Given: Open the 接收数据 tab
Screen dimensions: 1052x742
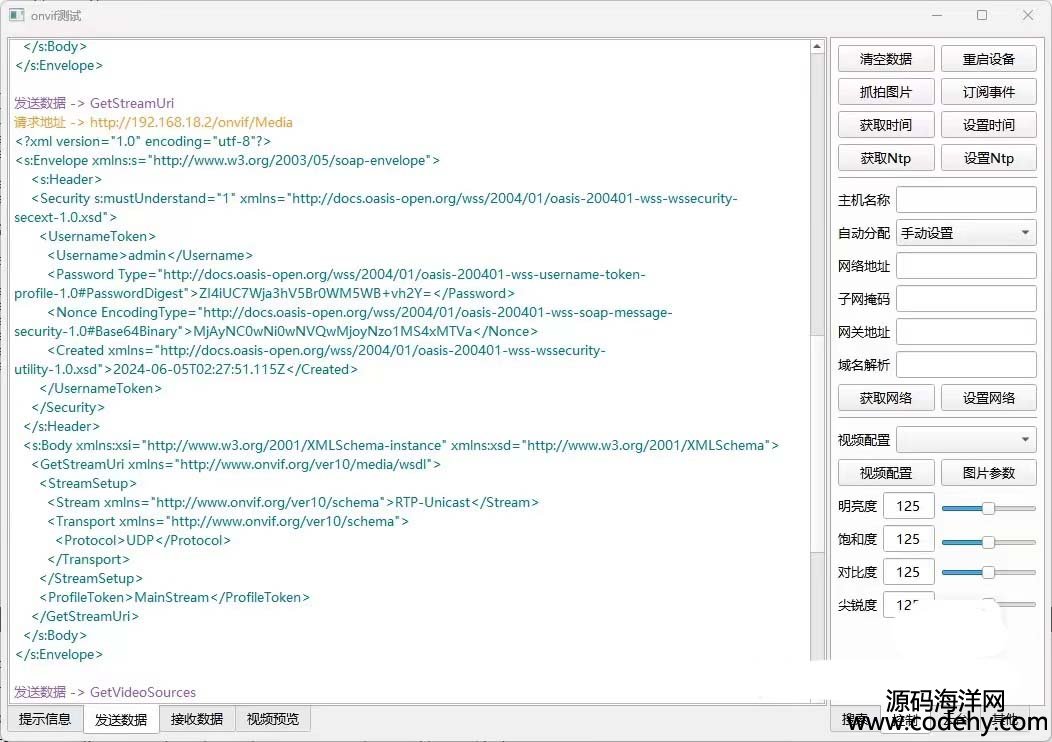Looking at the screenshot, I should pyautogui.click(x=197, y=719).
